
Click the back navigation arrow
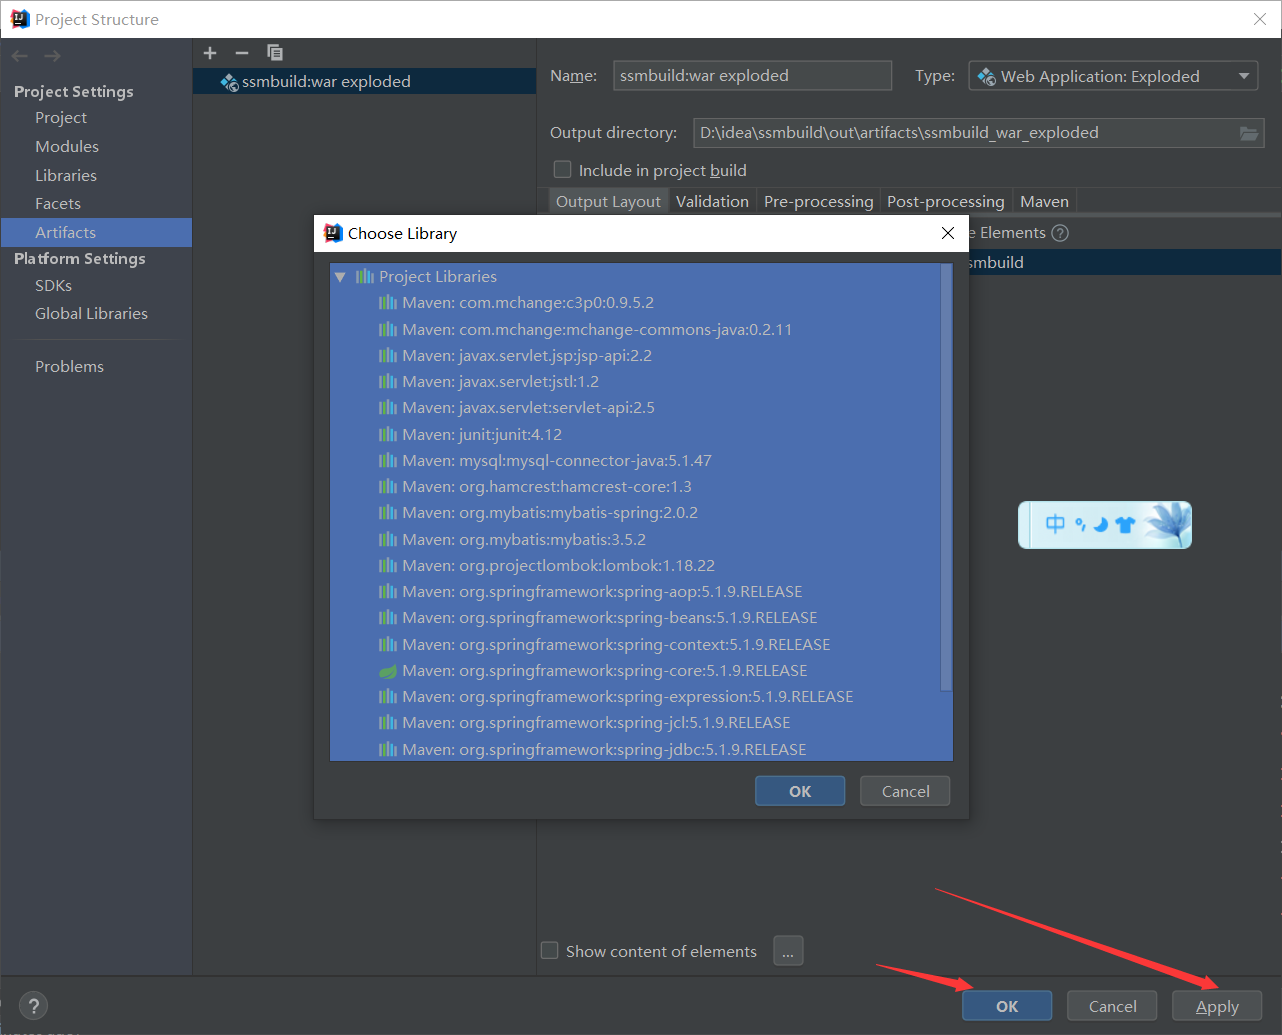20,56
